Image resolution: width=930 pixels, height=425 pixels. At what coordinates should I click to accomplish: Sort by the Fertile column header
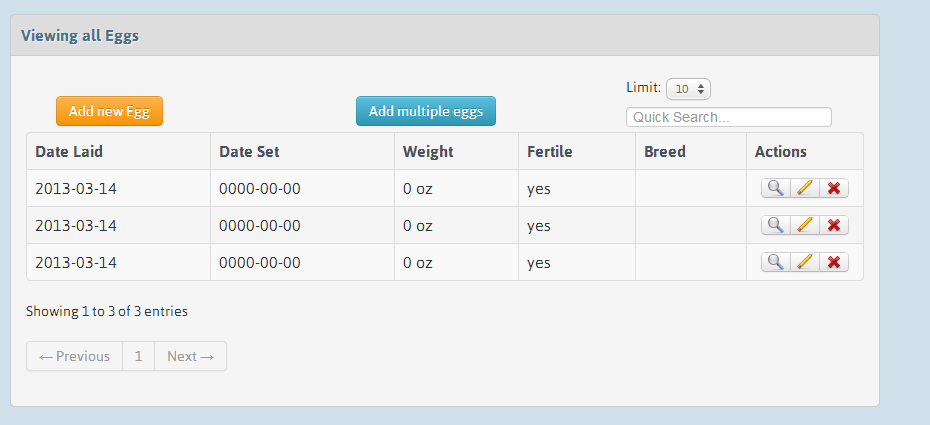point(550,152)
